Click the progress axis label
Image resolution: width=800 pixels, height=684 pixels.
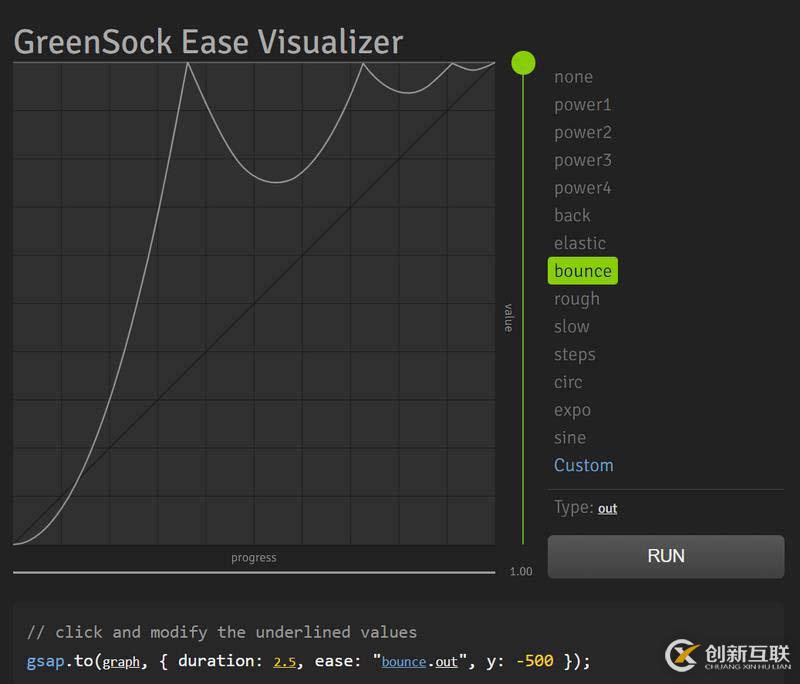click(x=254, y=558)
